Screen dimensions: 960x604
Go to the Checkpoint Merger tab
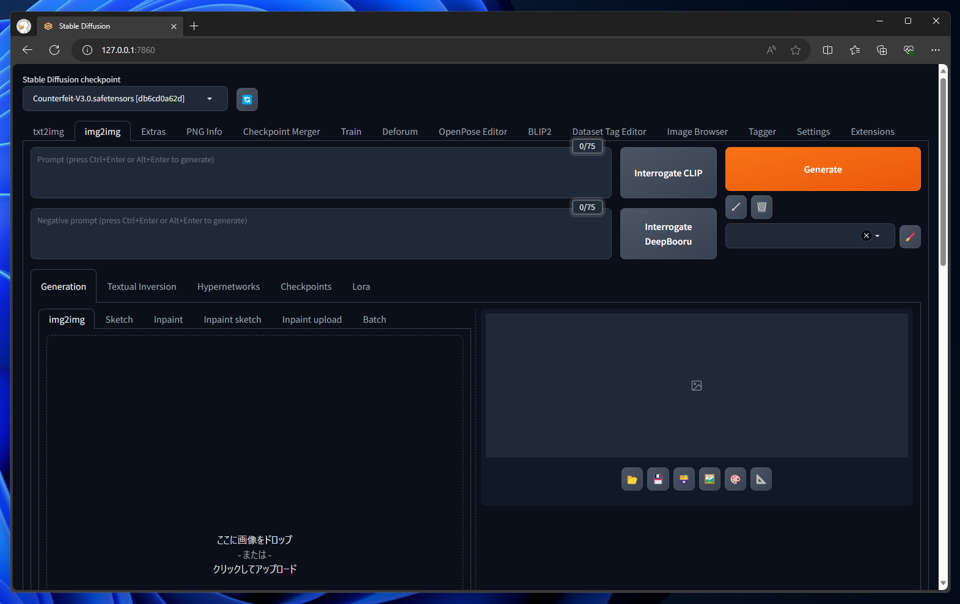coord(281,132)
